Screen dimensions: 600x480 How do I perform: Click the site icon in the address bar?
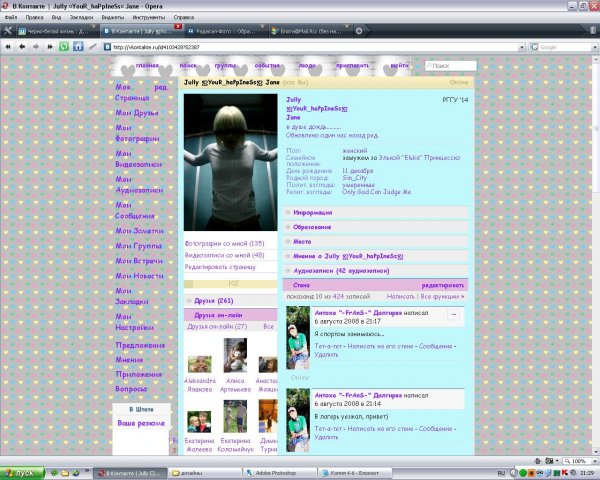point(108,47)
